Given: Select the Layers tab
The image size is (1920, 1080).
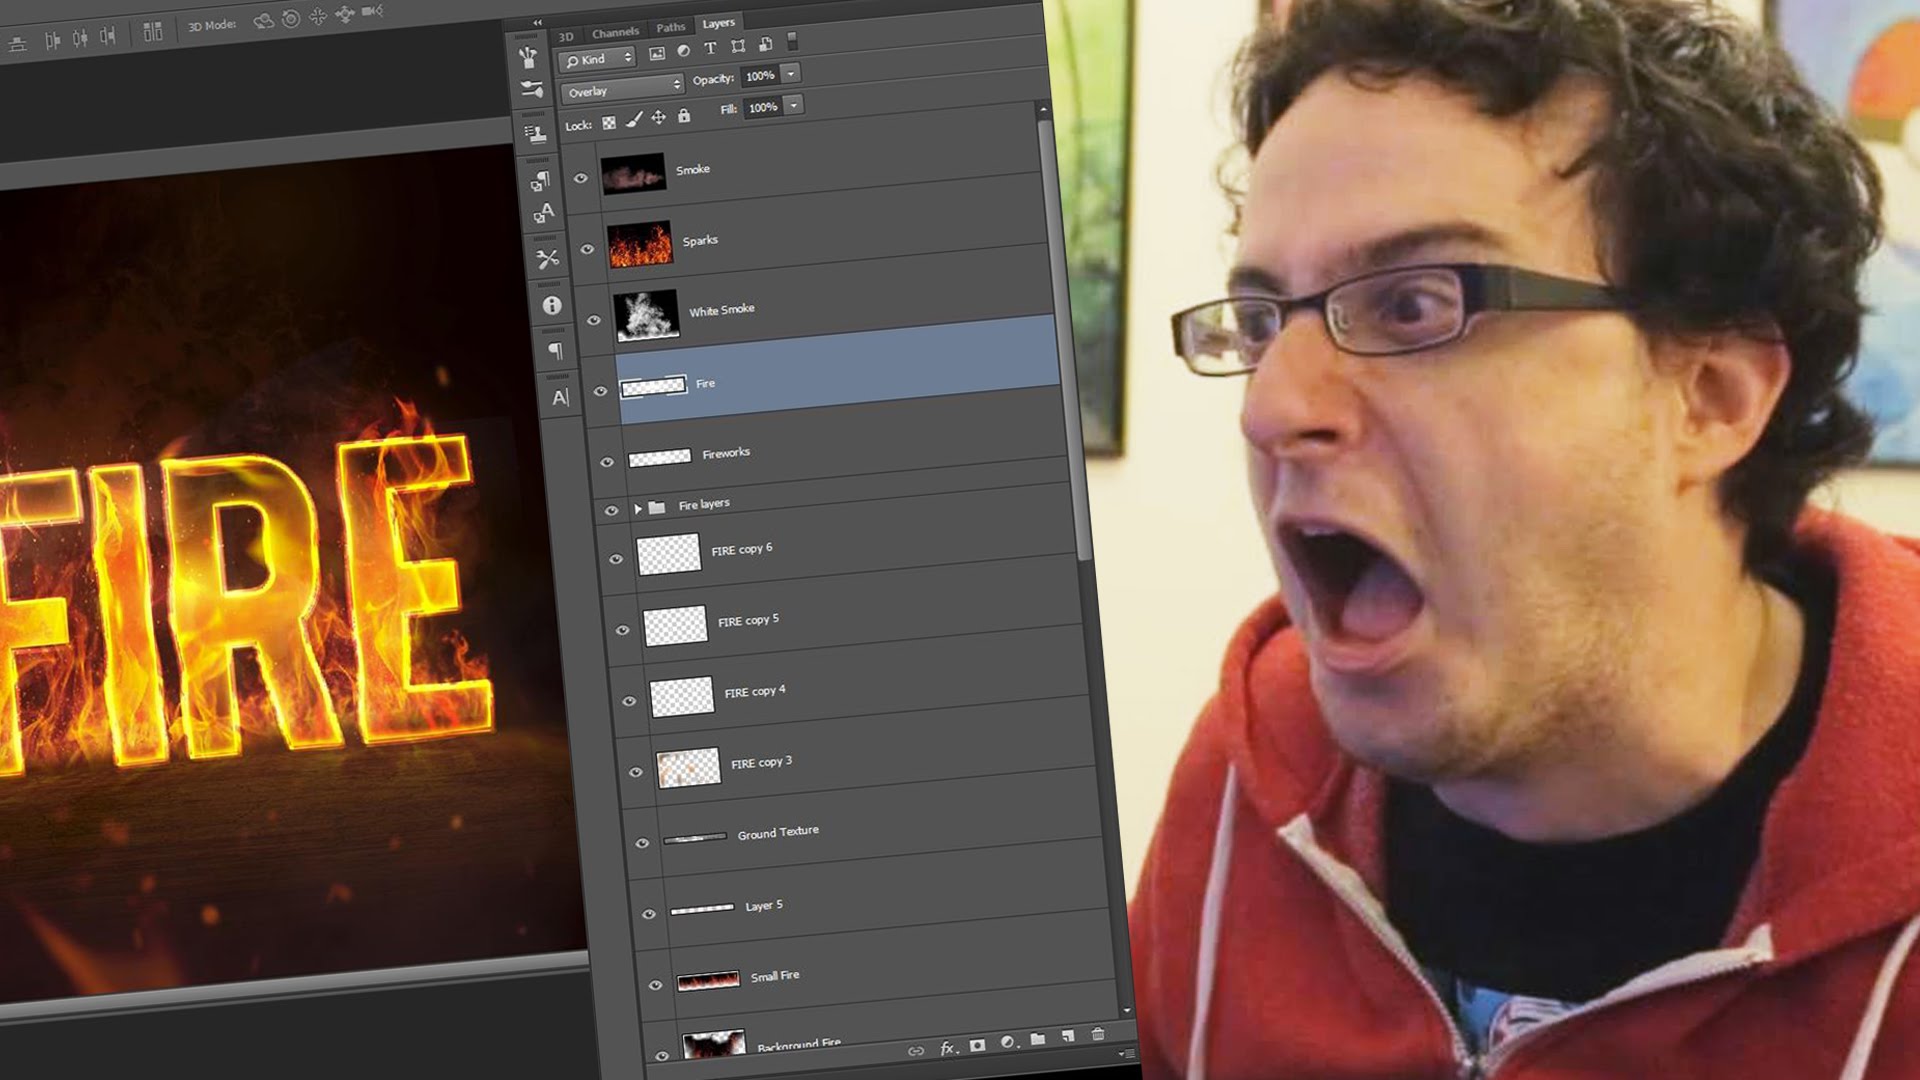Looking at the screenshot, I should point(718,23).
